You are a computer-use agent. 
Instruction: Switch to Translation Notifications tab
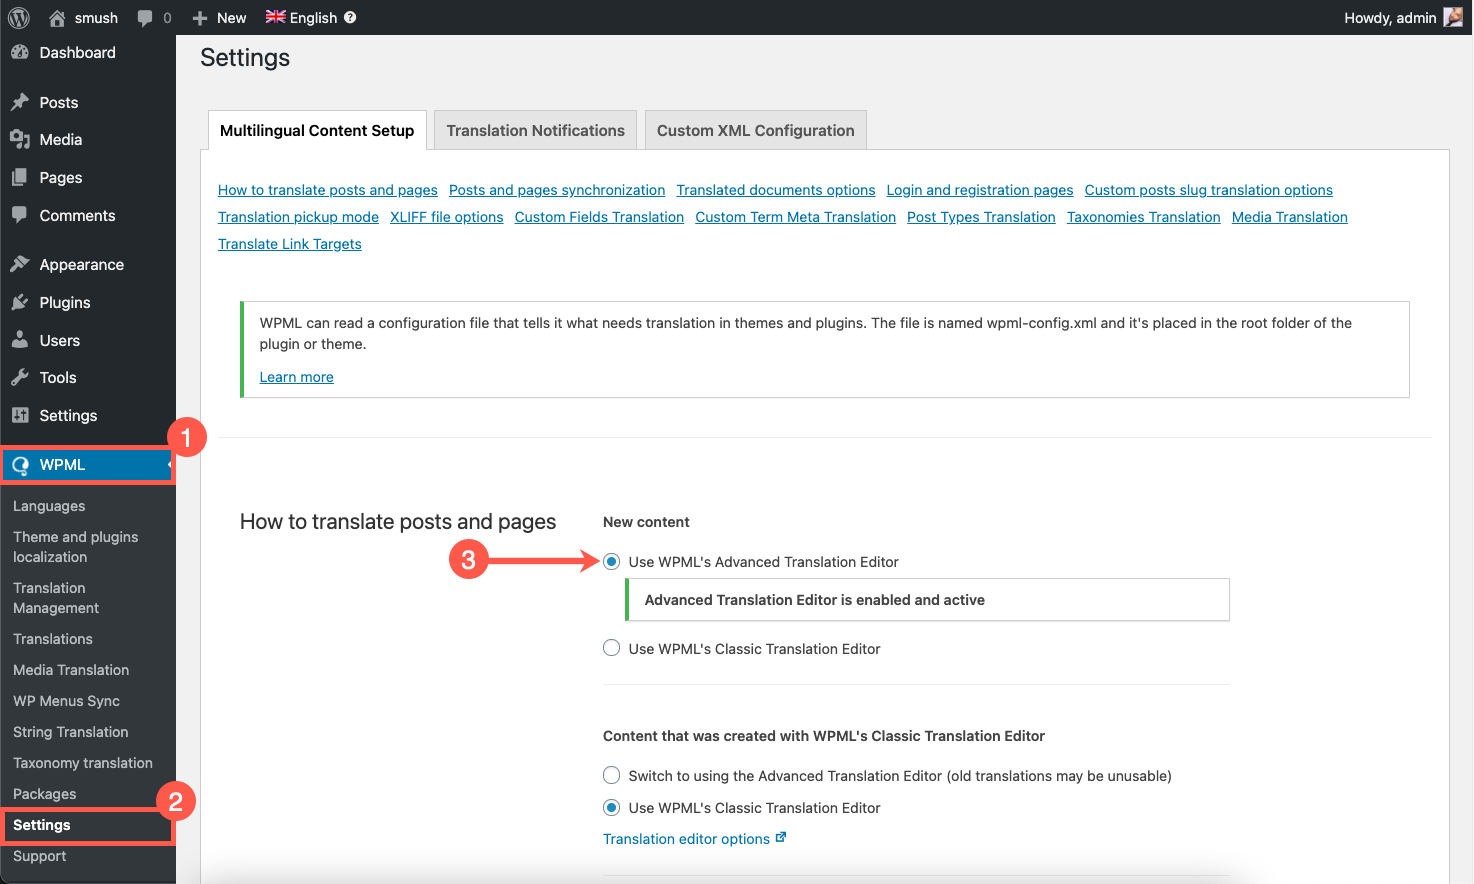tap(535, 130)
